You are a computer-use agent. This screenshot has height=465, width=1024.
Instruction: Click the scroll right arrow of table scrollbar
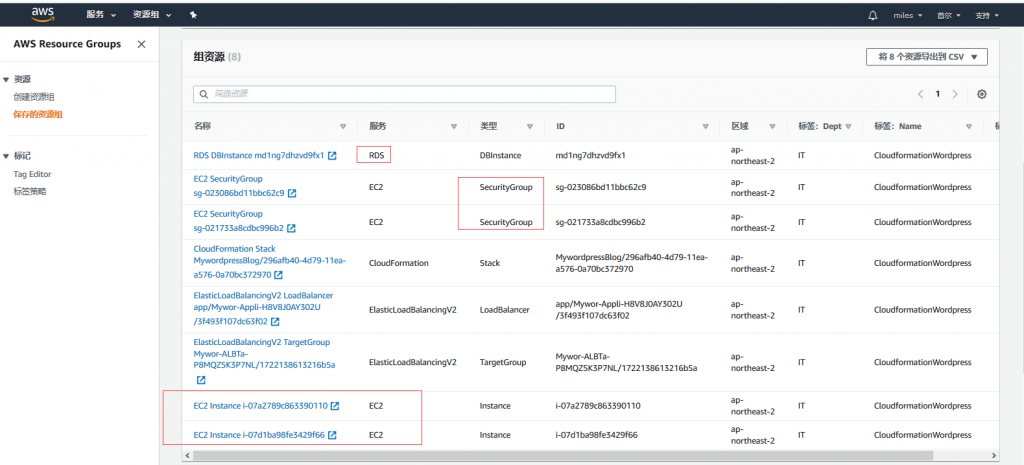click(995, 455)
